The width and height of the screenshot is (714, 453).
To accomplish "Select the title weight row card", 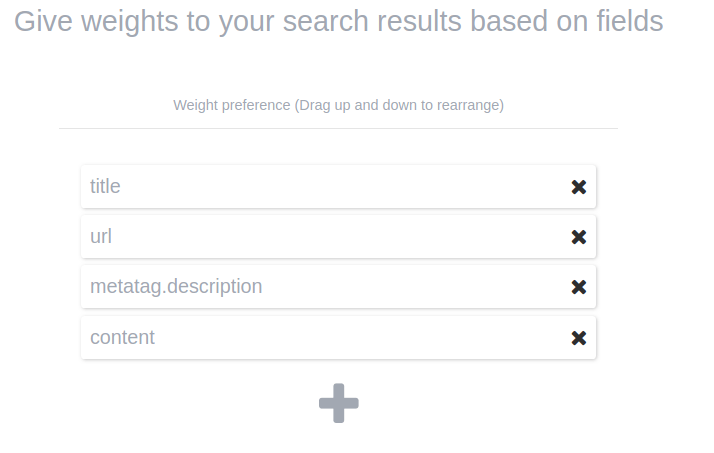I will tap(338, 187).
